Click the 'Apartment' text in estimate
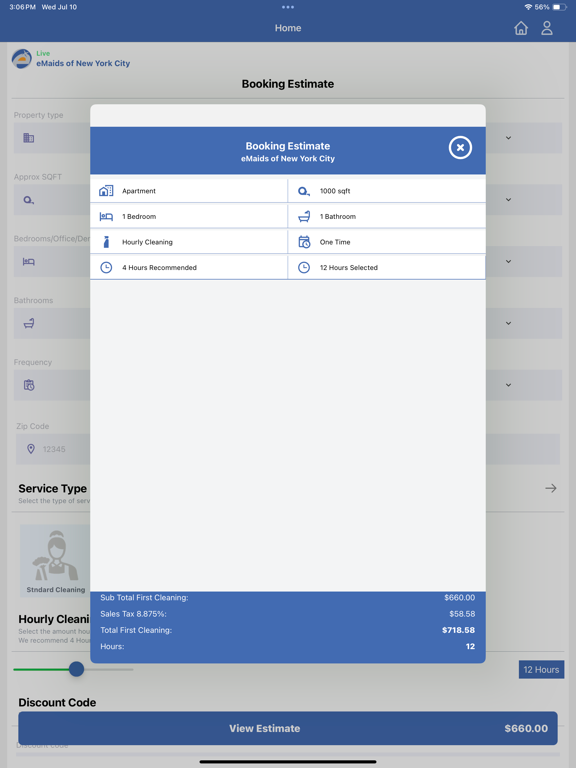 139,191
